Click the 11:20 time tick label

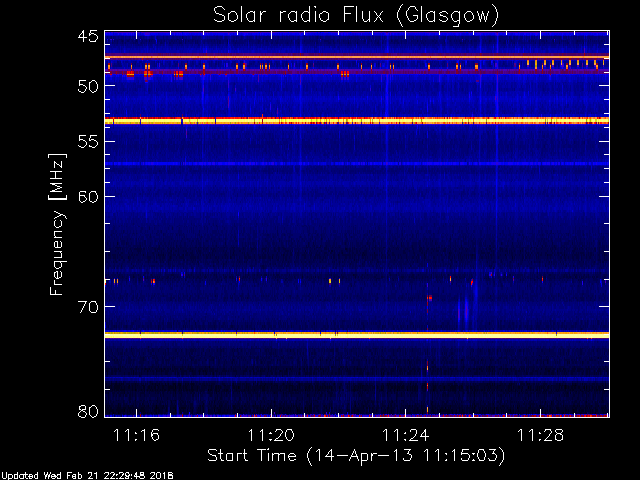pyautogui.click(x=271, y=435)
